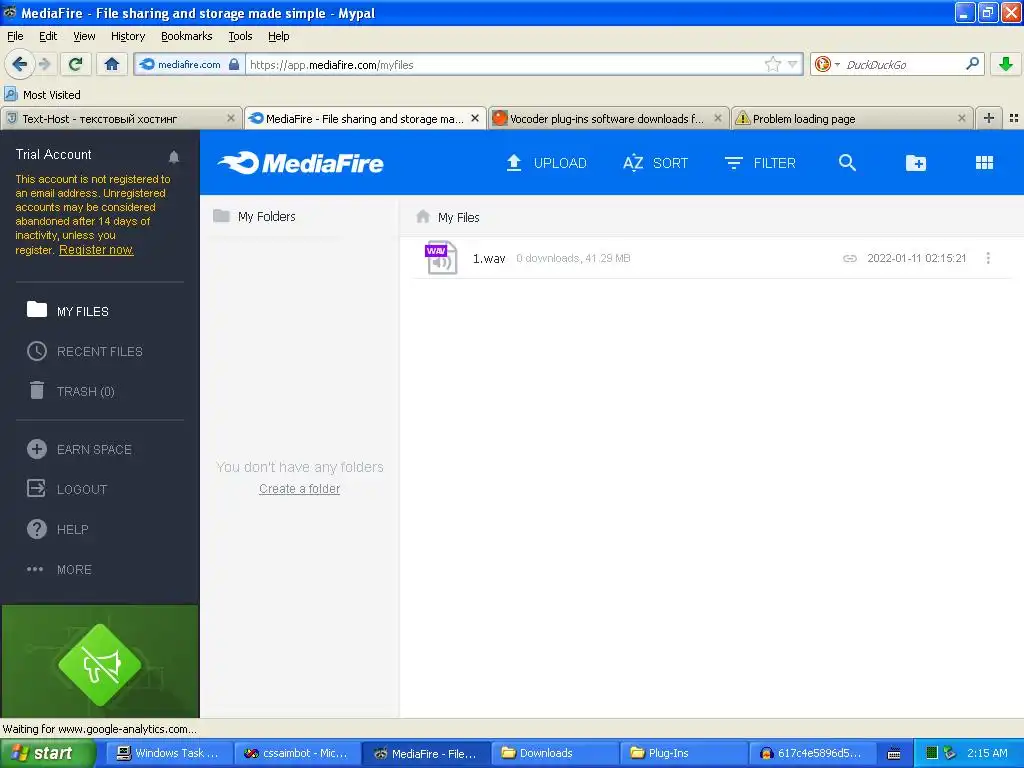Open the File menu

point(15,36)
